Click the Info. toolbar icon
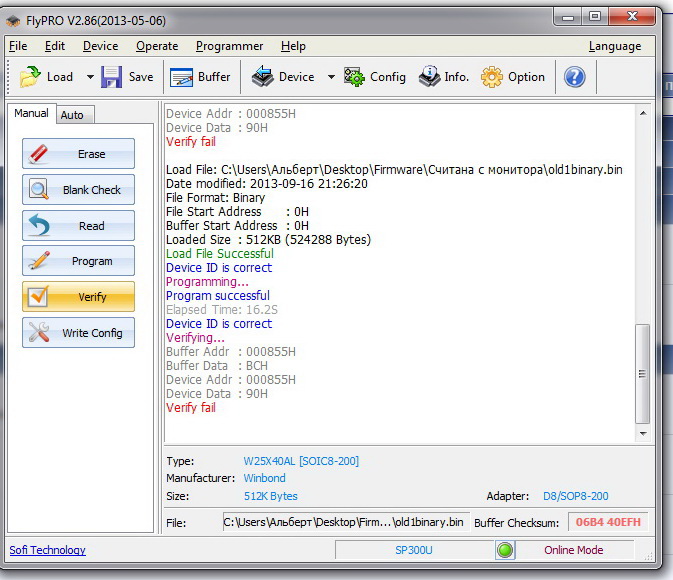673x580 pixels. [x=429, y=77]
